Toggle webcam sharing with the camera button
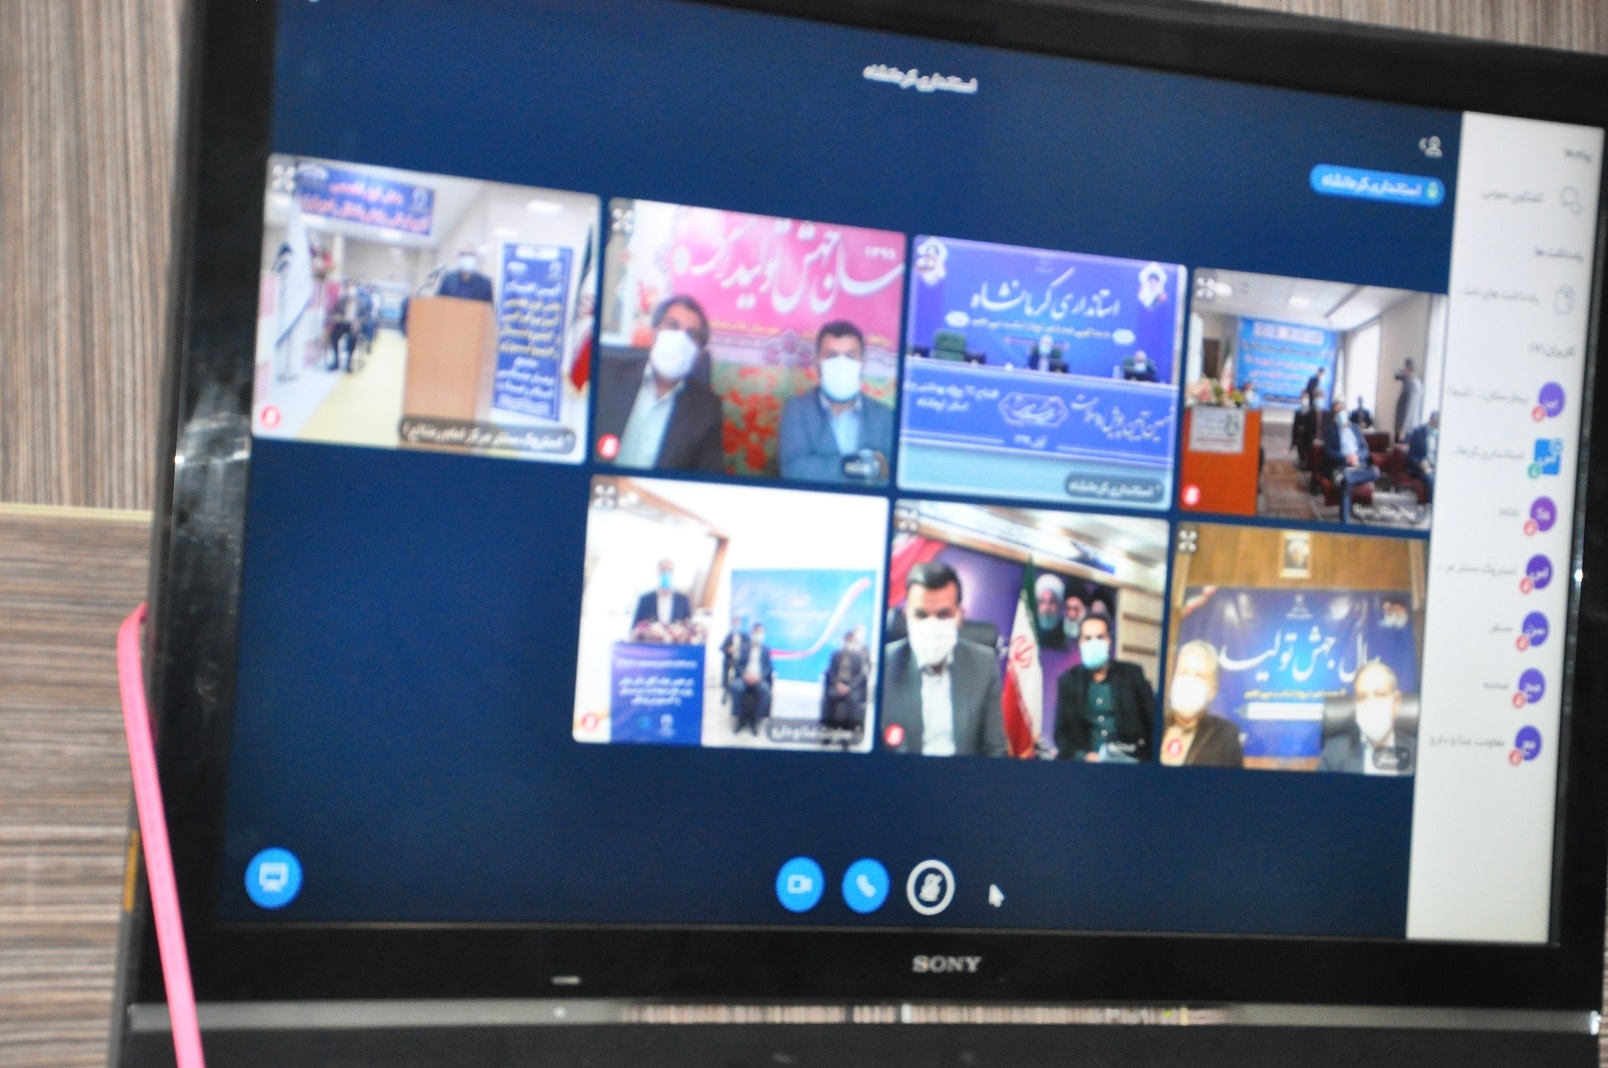The width and height of the screenshot is (1608, 1068). pos(799,884)
